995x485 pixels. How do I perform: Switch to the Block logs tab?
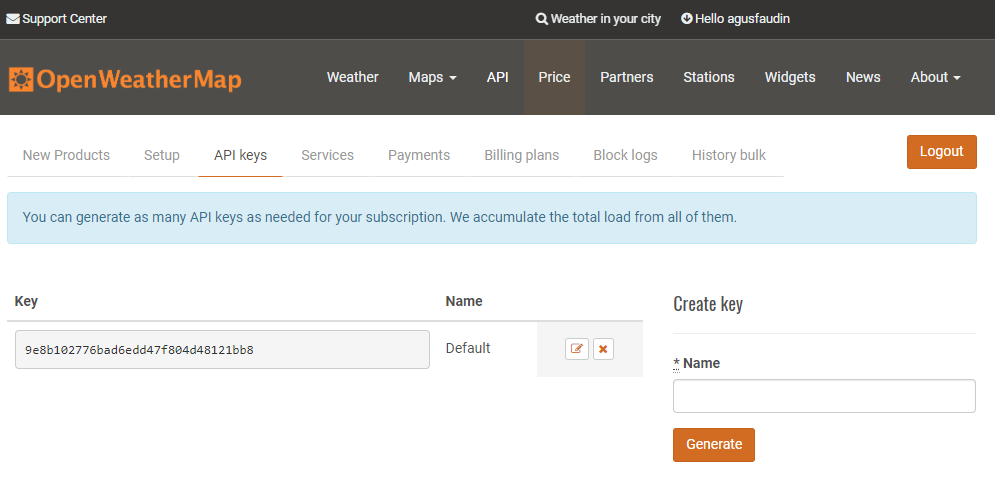(x=625, y=156)
